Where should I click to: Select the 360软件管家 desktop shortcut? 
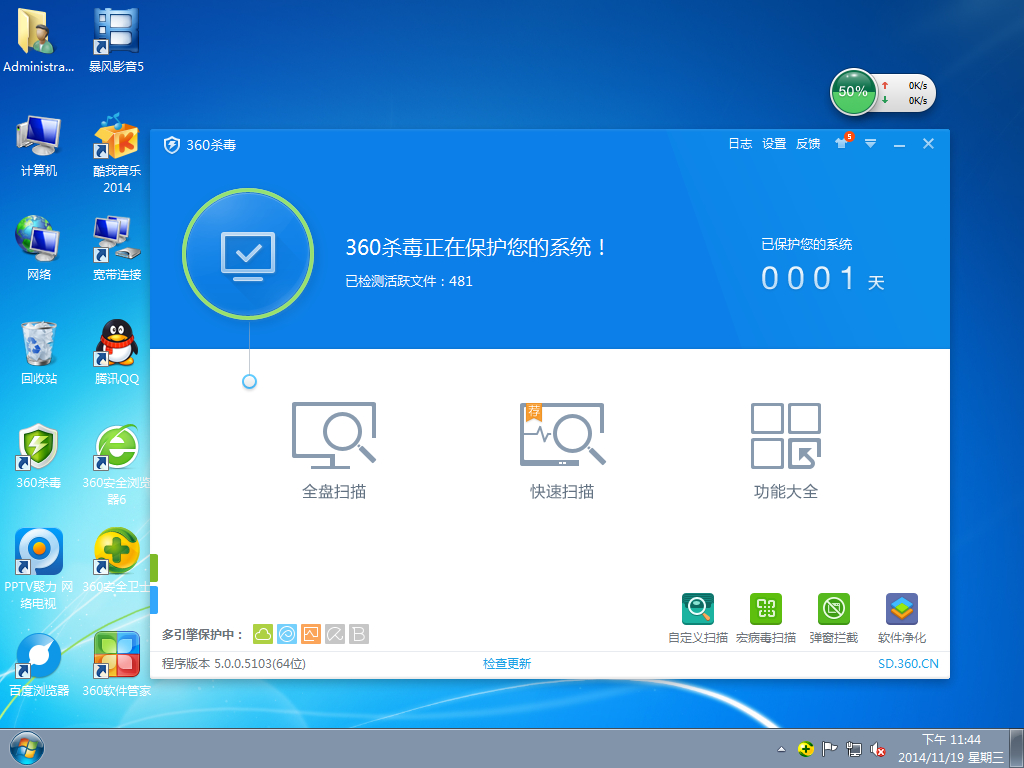point(116,664)
